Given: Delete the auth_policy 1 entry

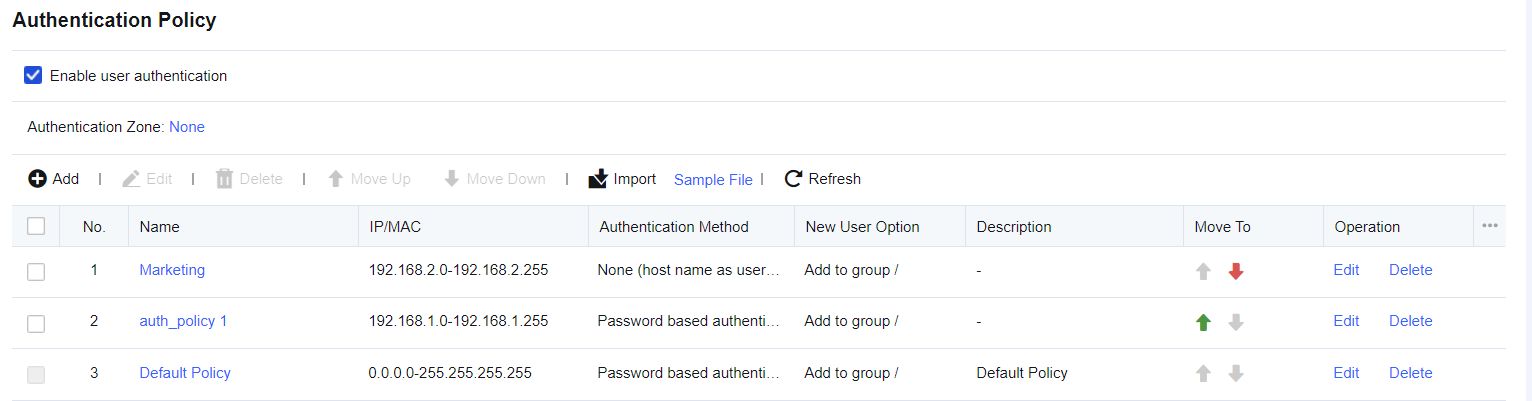Looking at the screenshot, I should [1410, 321].
